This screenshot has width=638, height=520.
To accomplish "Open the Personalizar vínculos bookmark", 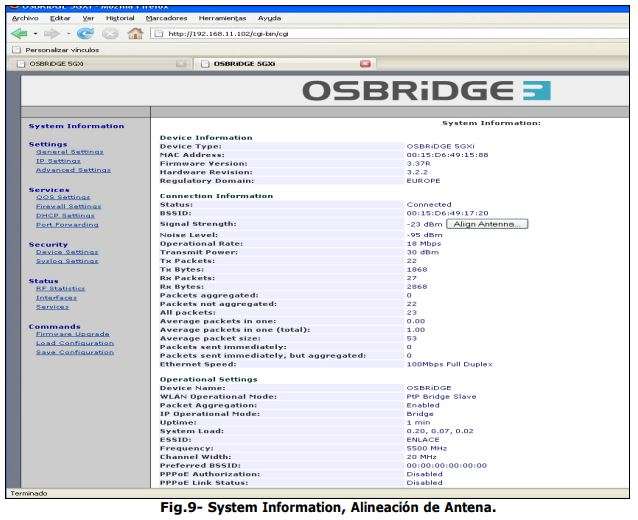I will click(x=52, y=48).
